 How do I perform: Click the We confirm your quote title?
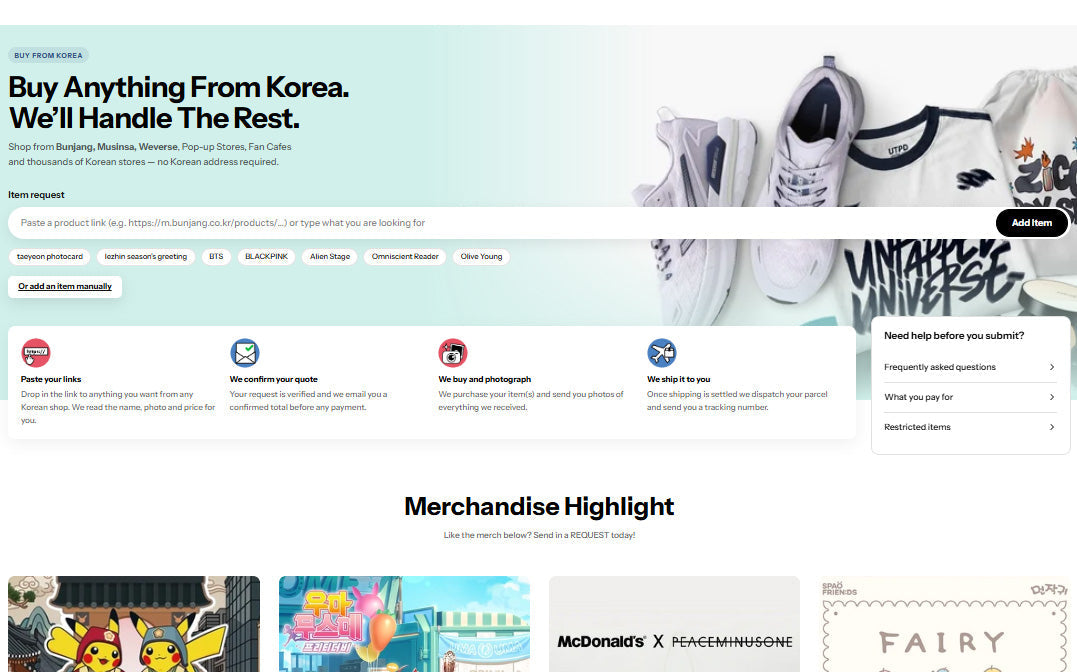(273, 379)
